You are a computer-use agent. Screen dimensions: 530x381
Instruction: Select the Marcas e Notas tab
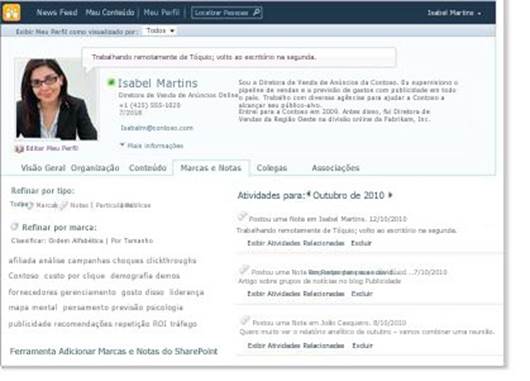click(211, 168)
